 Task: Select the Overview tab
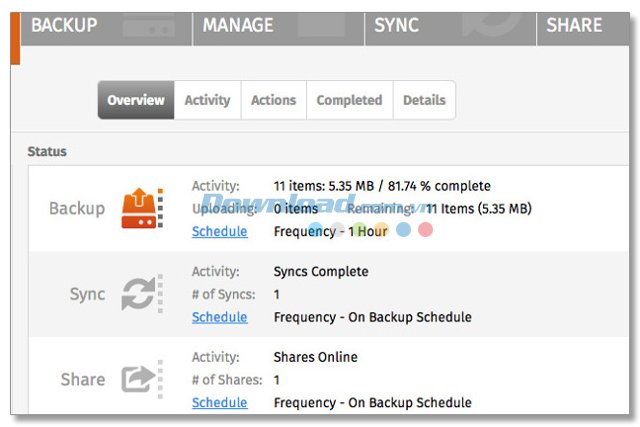(136, 100)
